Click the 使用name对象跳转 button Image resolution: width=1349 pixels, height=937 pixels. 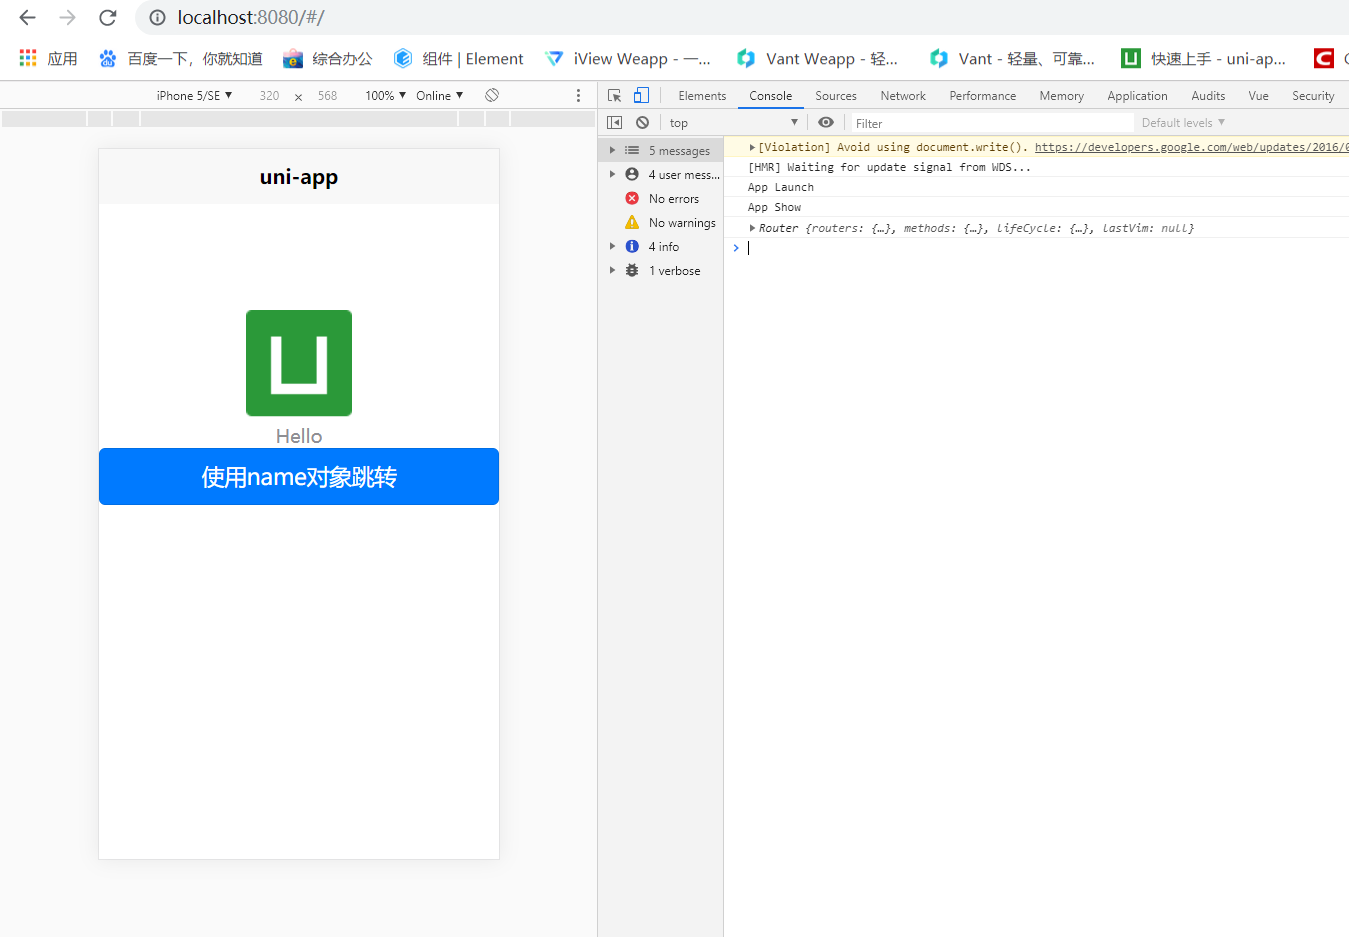coord(299,477)
